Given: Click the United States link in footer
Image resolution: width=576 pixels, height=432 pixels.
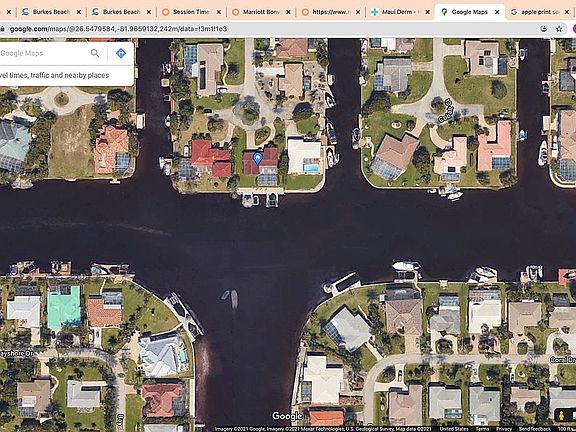Looking at the screenshot, I should point(454,429).
